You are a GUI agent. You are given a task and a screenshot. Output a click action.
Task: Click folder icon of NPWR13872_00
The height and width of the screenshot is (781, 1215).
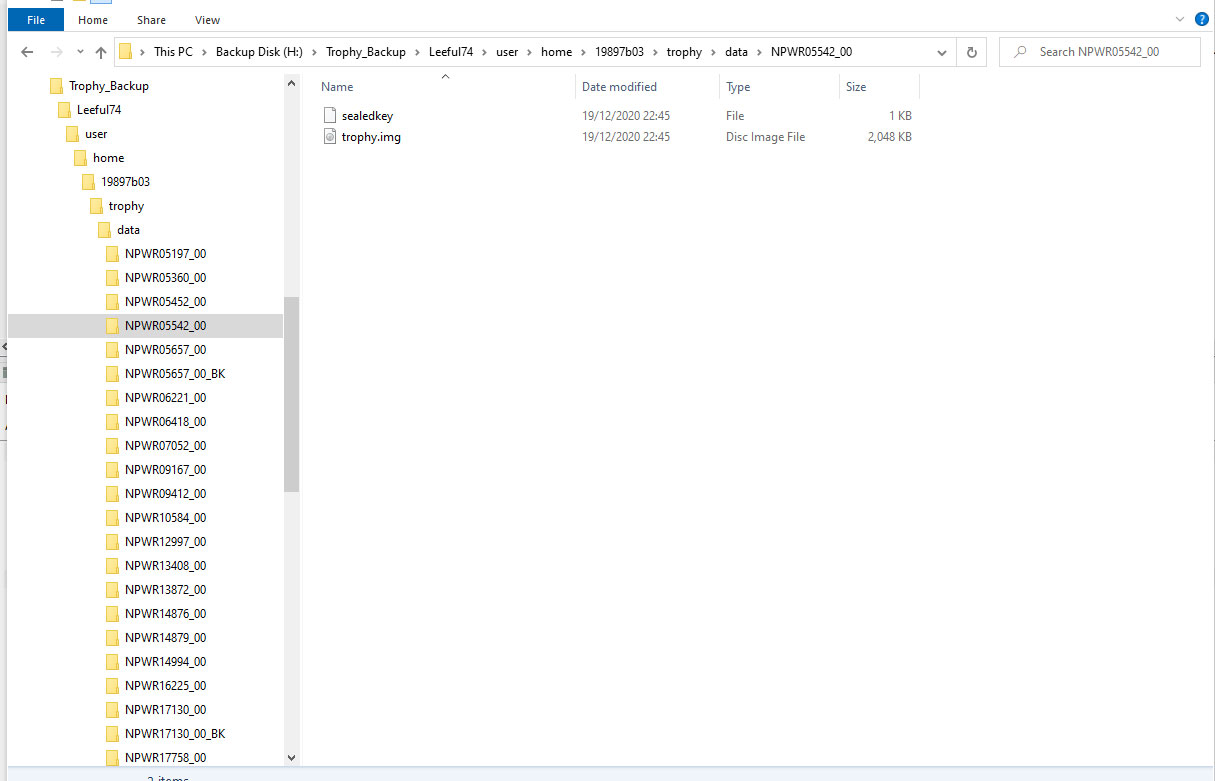pyautogui.click(x=113, y=590)
